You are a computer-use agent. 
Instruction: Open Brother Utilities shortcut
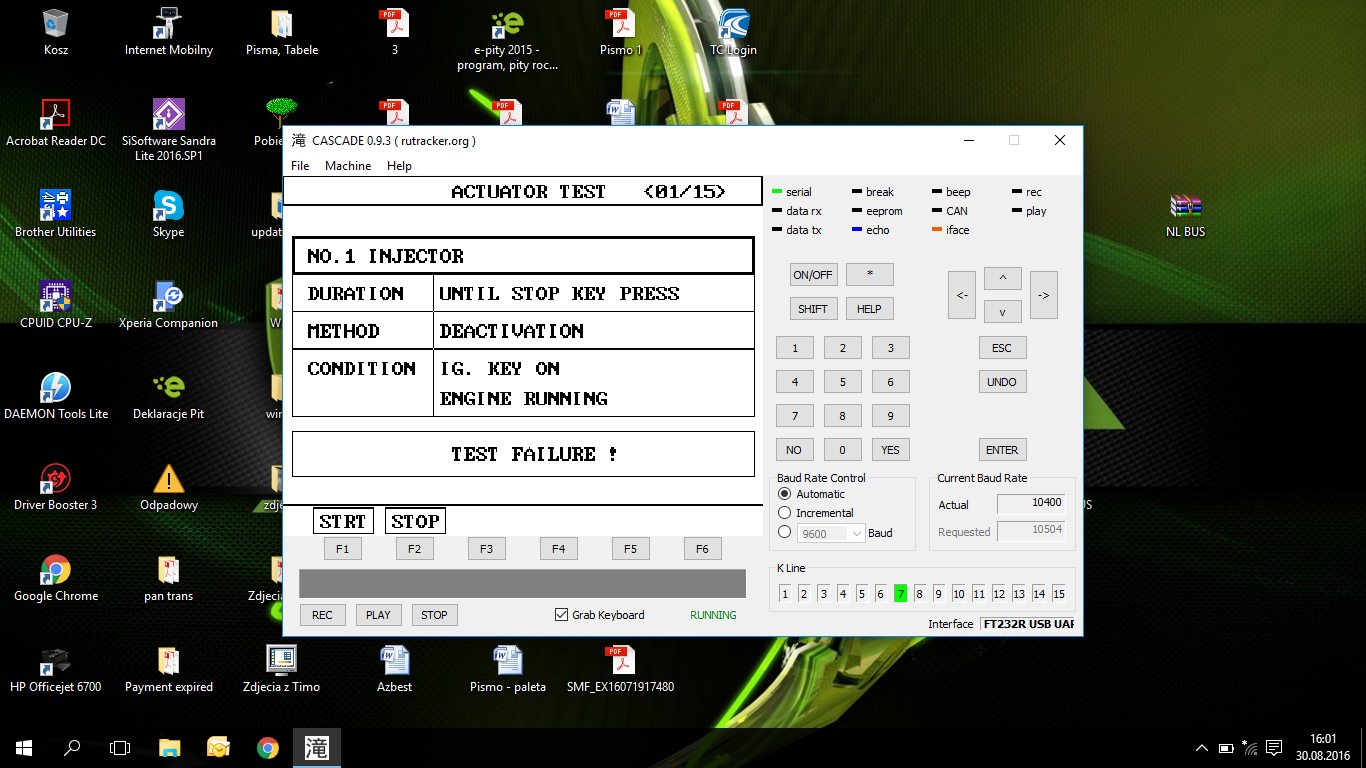click(56, 214)
